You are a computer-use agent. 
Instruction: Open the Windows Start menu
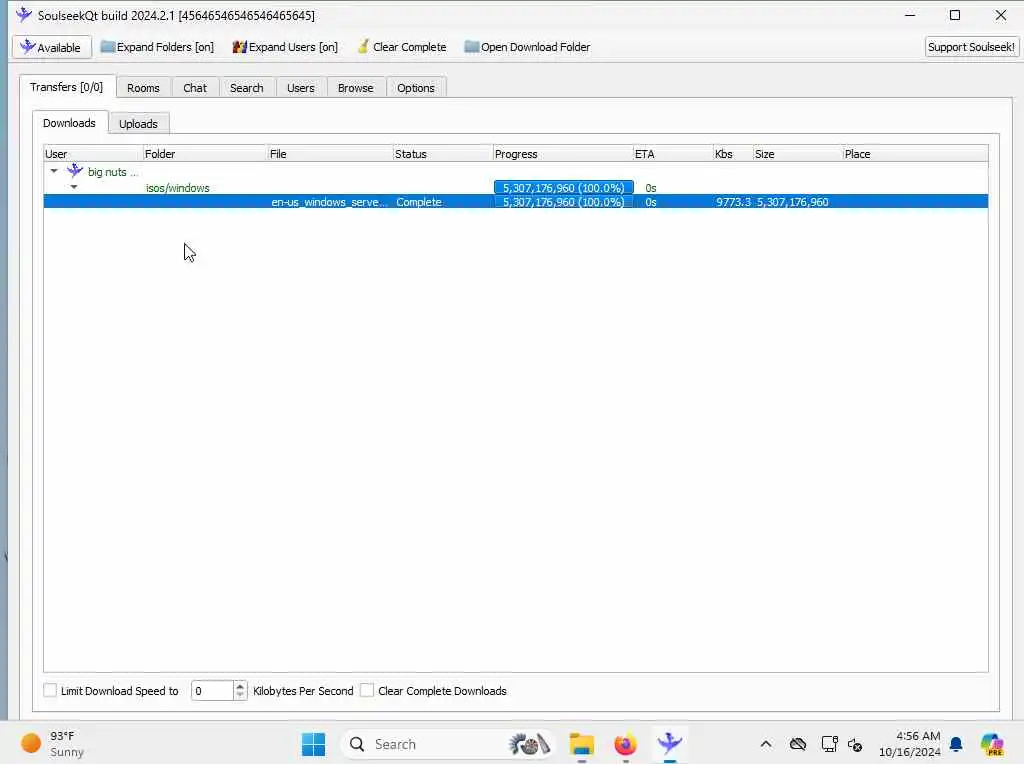point(313,744)
